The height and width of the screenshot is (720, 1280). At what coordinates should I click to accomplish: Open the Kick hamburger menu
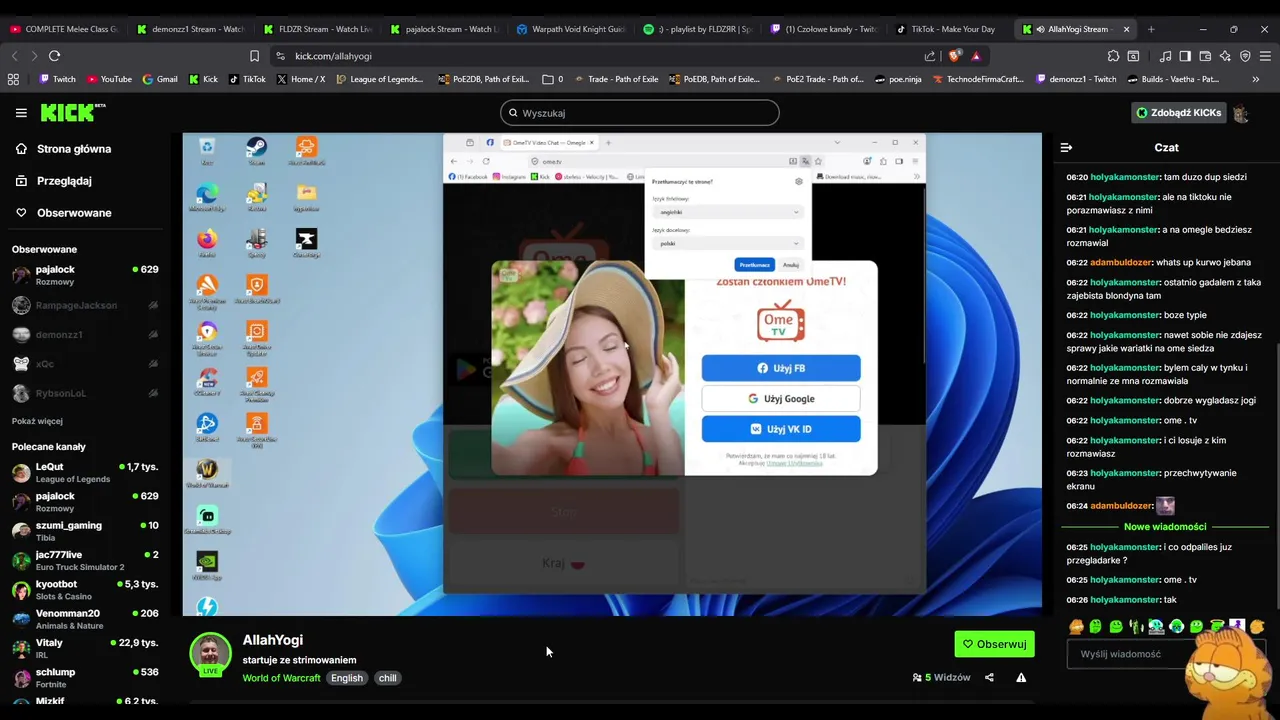[x=21, y=113]
